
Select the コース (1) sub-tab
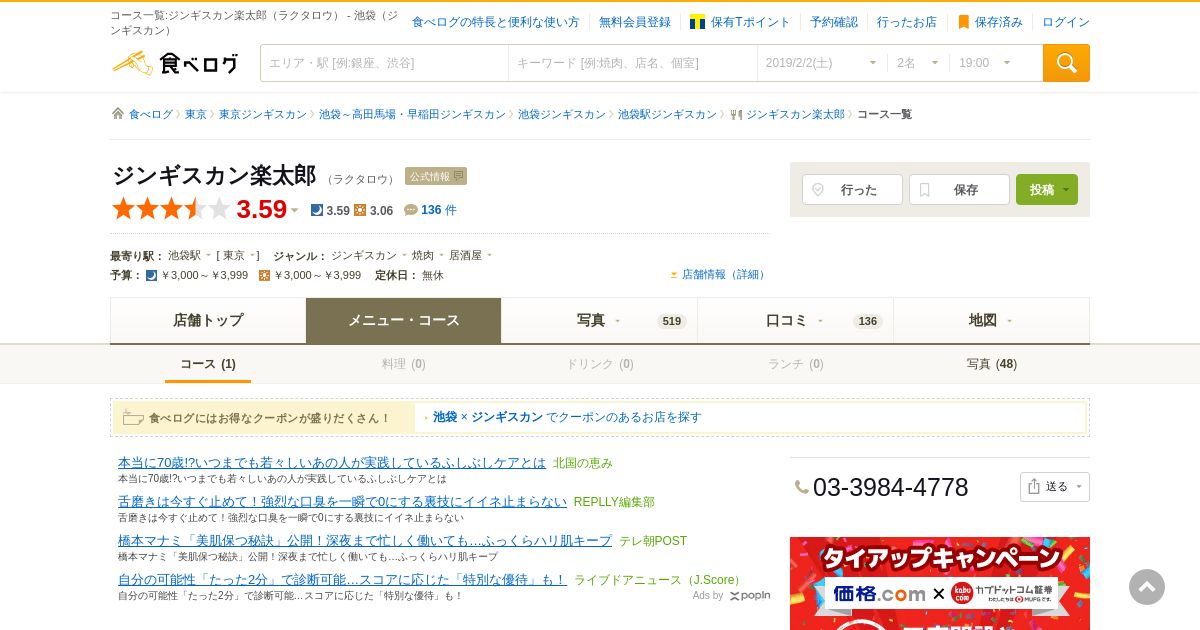[x=208, y=364]
